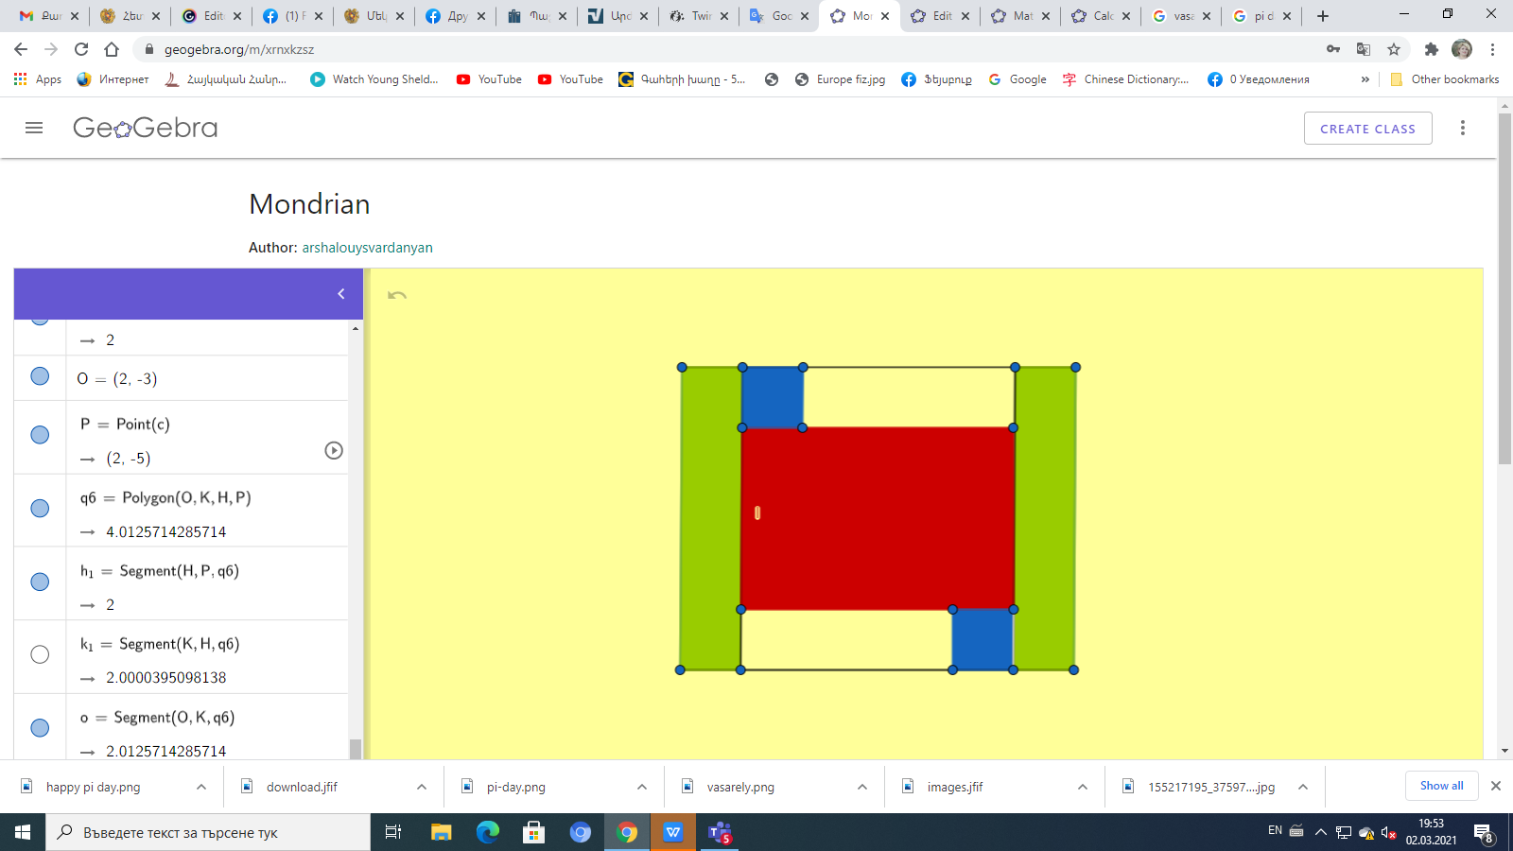Hide point O using its visibility circle
The image size is (1513, 851).
(40, 377)
